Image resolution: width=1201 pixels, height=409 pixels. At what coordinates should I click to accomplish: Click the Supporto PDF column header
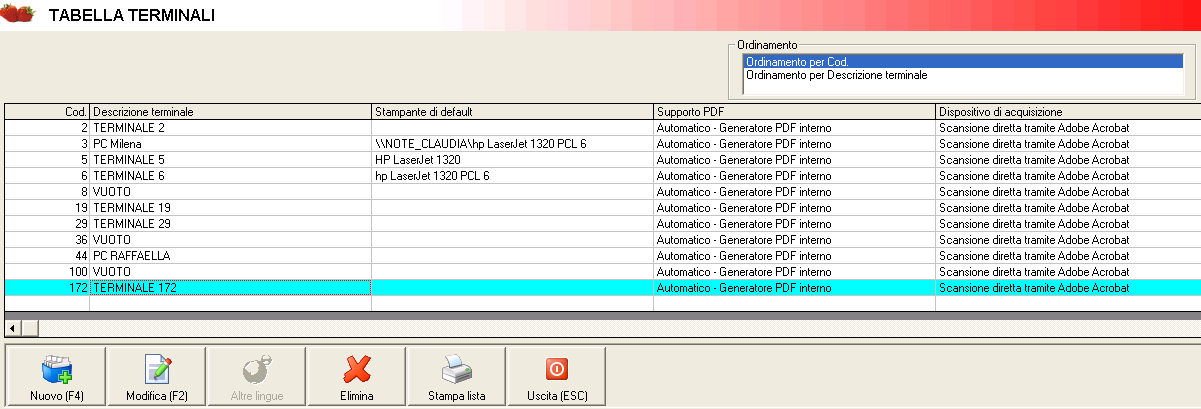pyautogui.click(x=795, y=112)
